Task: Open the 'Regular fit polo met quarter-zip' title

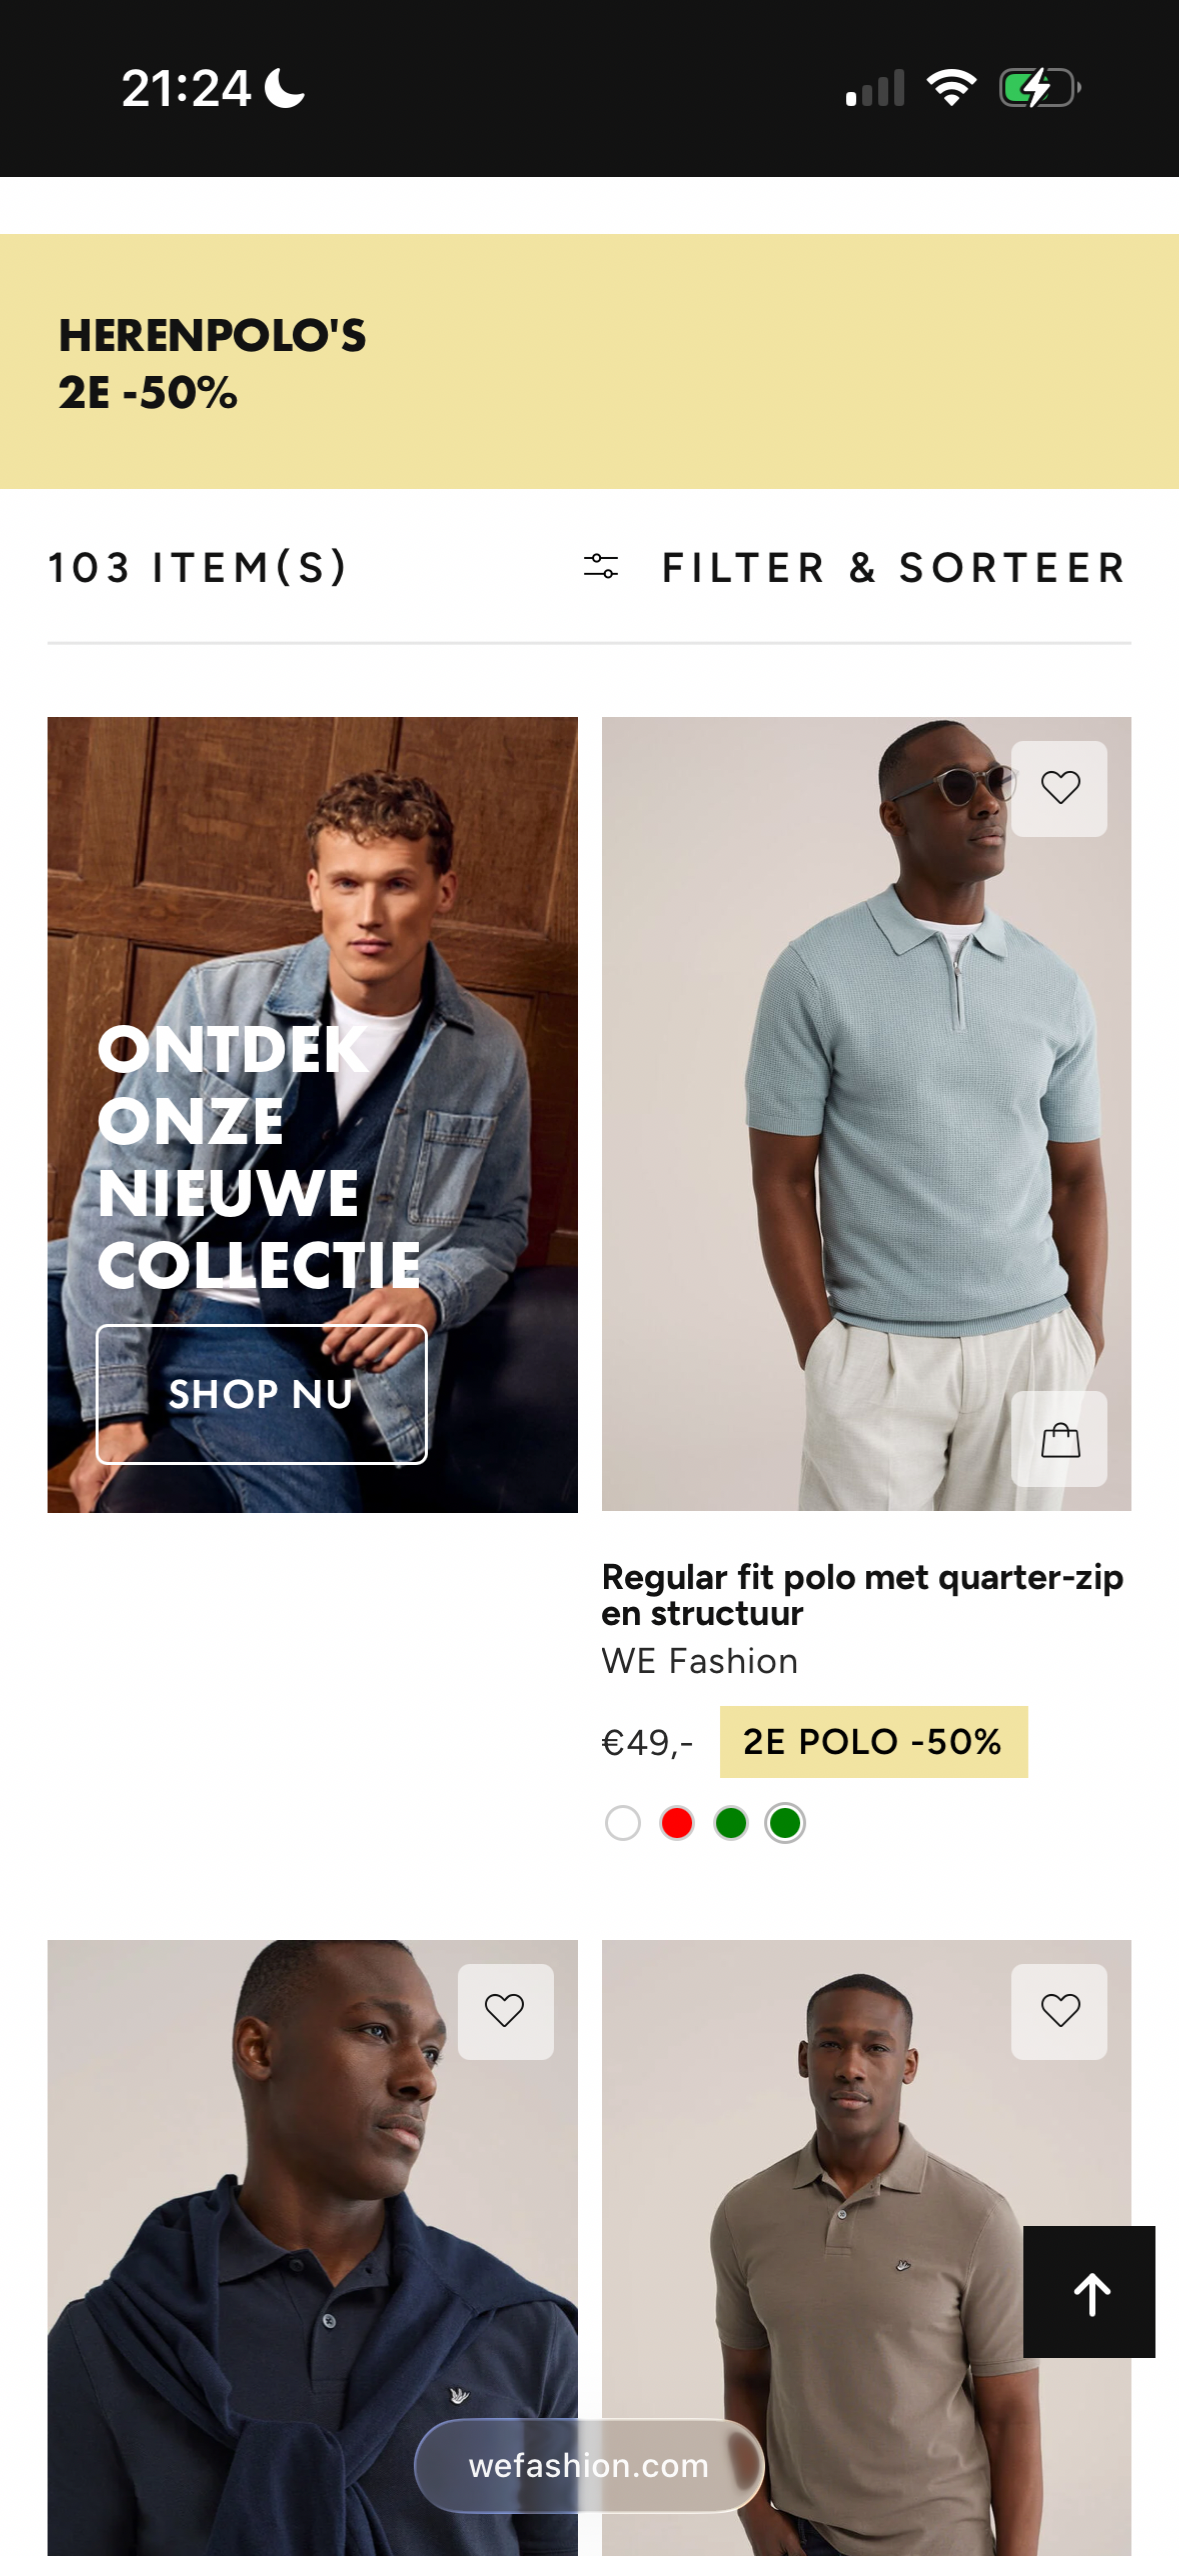Action: [862, 1594]
